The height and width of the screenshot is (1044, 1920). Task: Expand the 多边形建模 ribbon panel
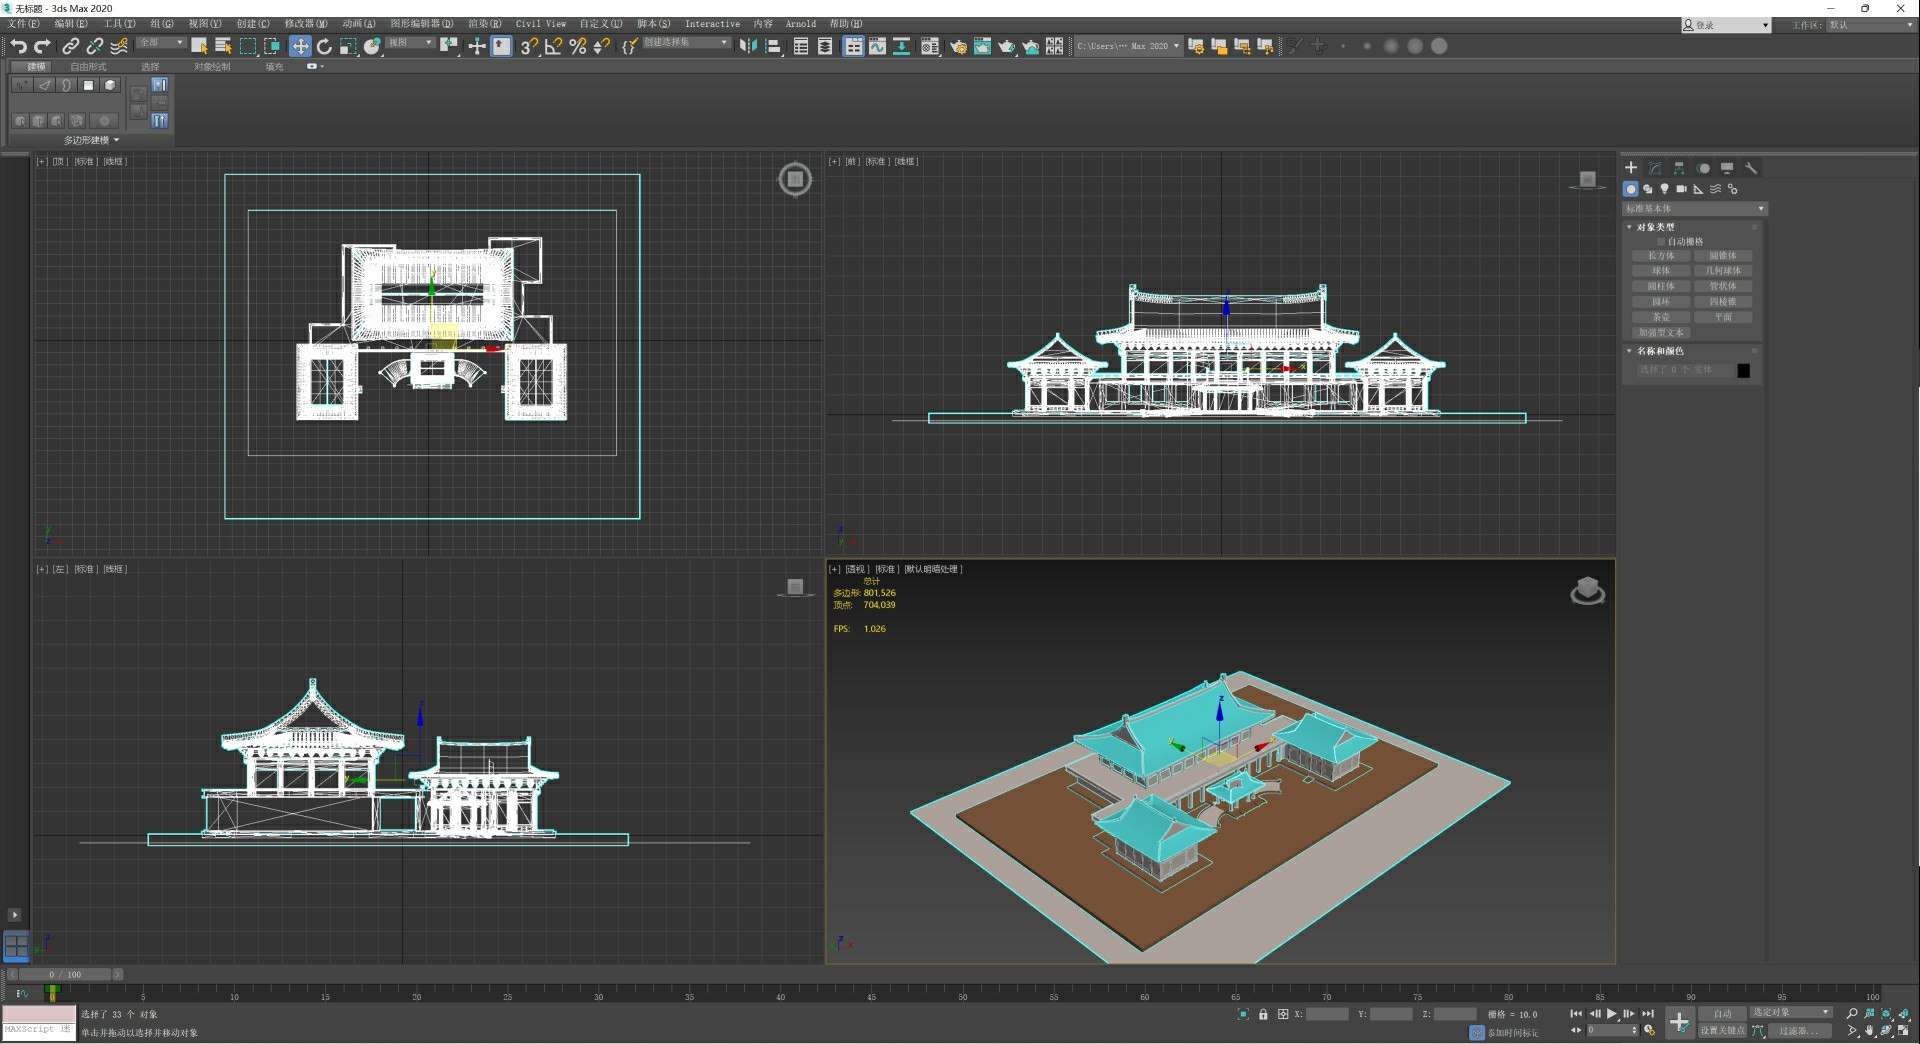pyautogui.click(x=92, y=140)
